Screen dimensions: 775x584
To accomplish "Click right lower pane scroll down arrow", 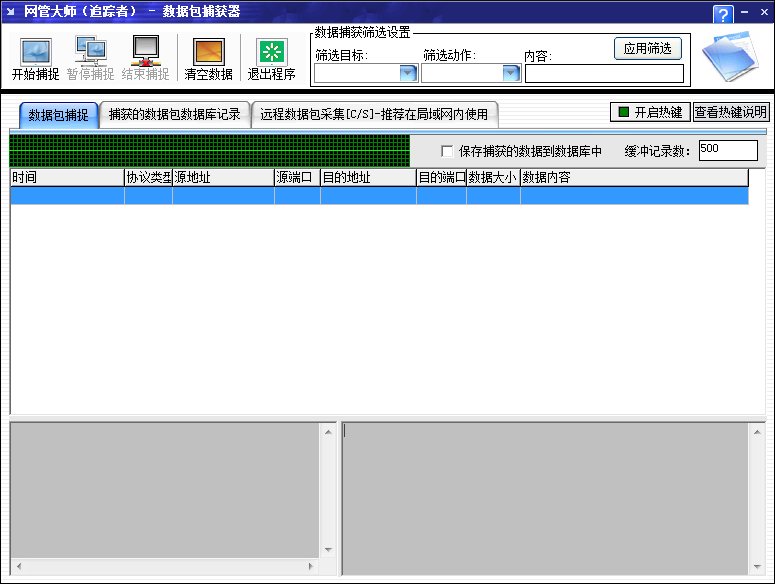I will pos(757,566).
